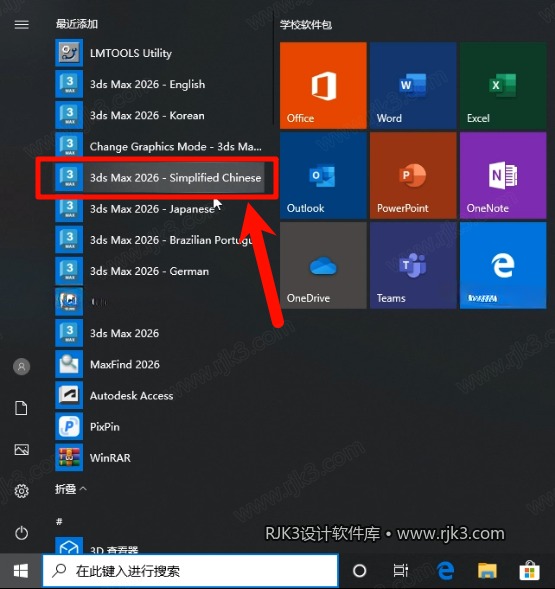Open the Excel tile

tap(503, 85)
